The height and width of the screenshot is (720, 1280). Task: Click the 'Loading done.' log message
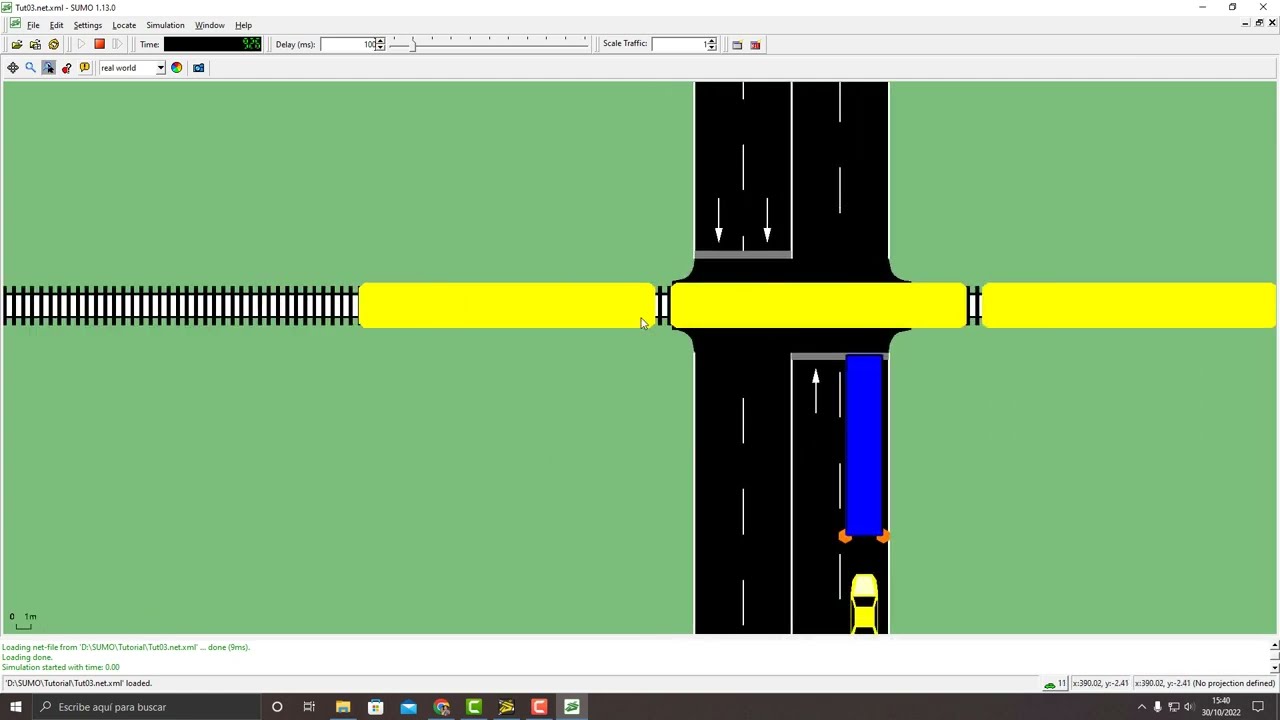click(x=27, y=657)
